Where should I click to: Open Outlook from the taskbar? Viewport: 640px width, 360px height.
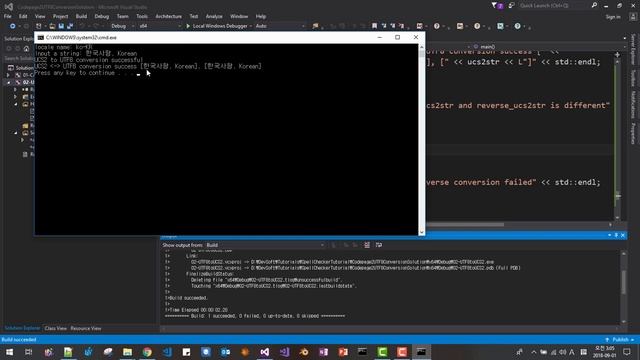[x=225, y=352]
